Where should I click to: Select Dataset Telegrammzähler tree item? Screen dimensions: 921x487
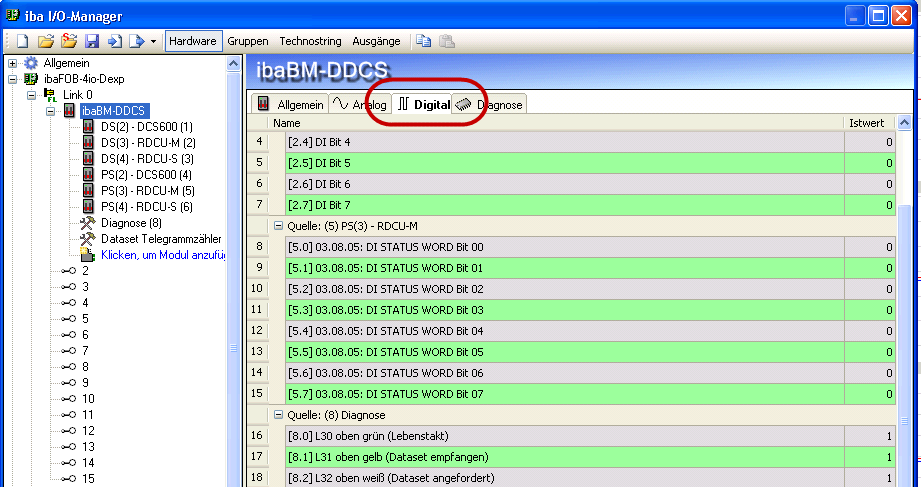click(162, 239)
